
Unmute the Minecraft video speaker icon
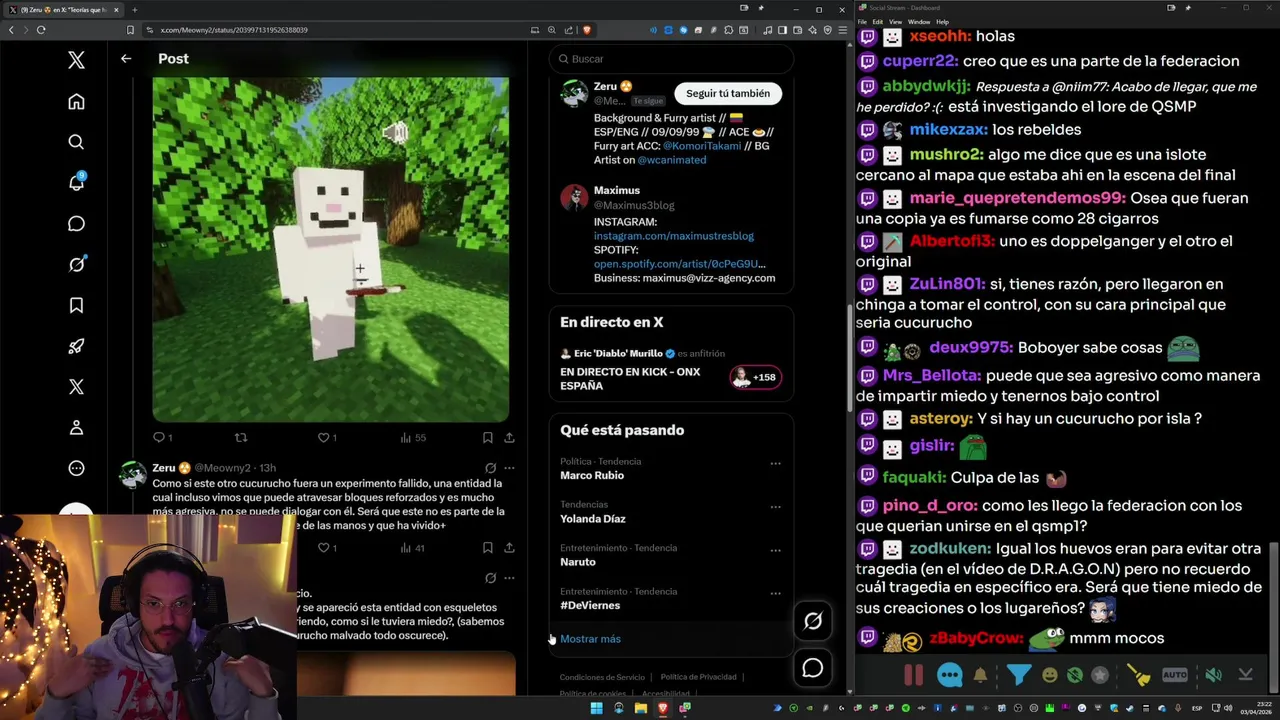coord(395,132)
